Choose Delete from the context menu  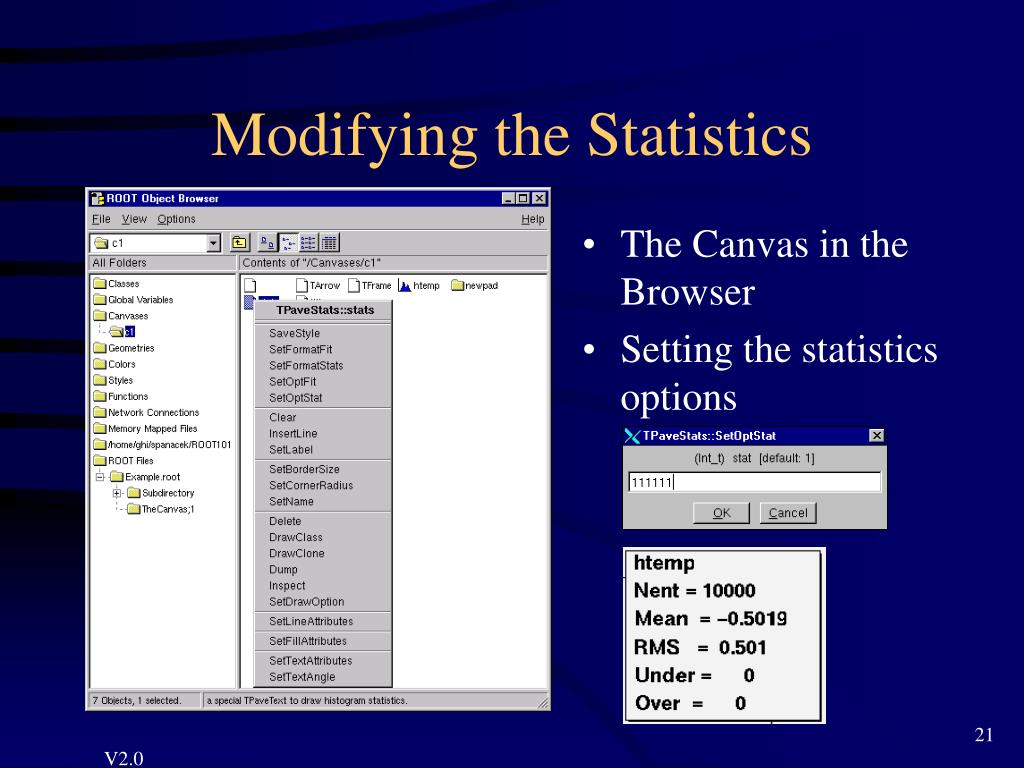[x=323, y=521]
